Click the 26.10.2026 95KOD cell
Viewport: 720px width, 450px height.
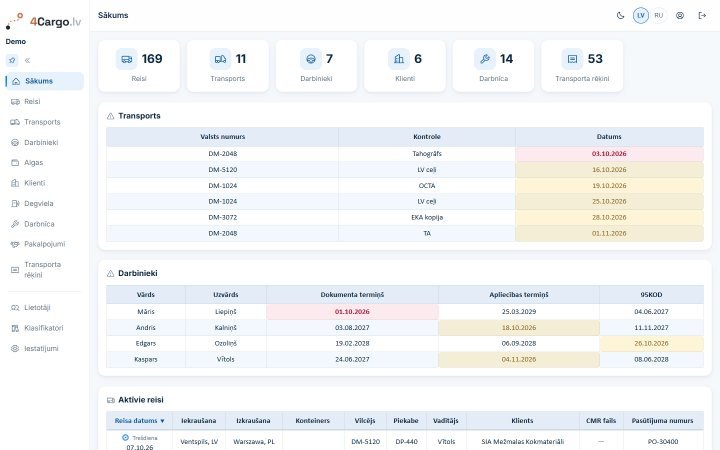coord(651,343)
